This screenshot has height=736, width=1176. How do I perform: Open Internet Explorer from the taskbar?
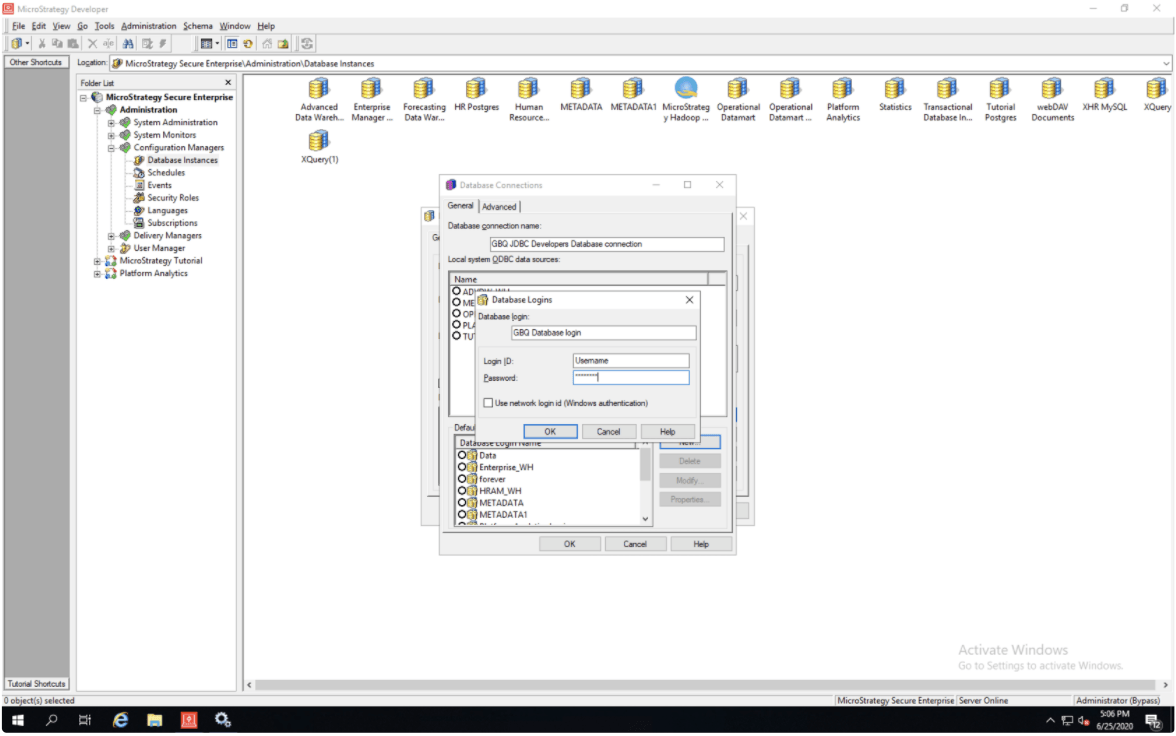tap(121, 720)
